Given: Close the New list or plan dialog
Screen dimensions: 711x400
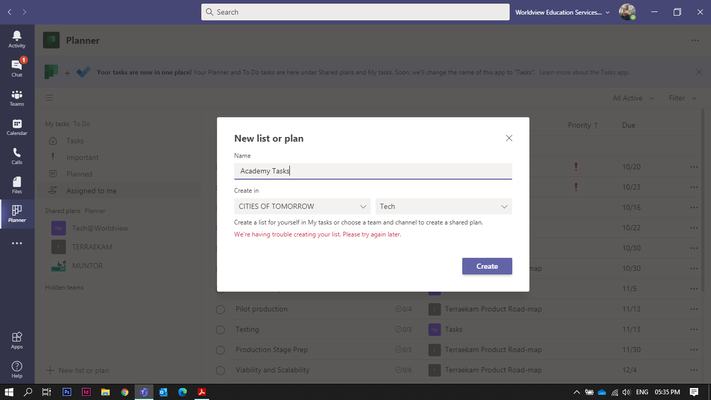Looking at the screenshot, I should [509, 138].
